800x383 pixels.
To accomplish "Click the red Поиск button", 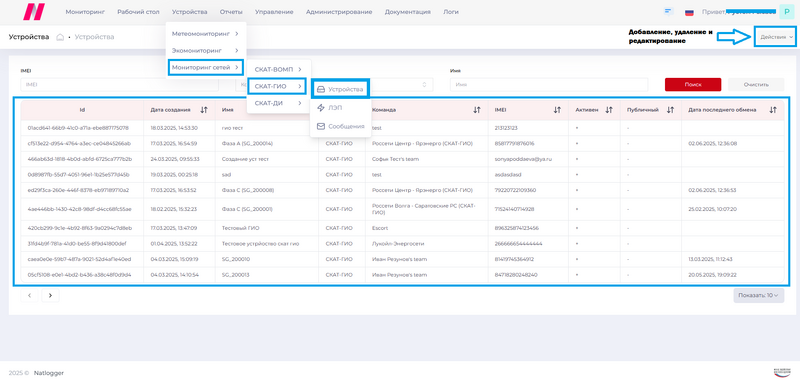I will click(x=693, y=85).
